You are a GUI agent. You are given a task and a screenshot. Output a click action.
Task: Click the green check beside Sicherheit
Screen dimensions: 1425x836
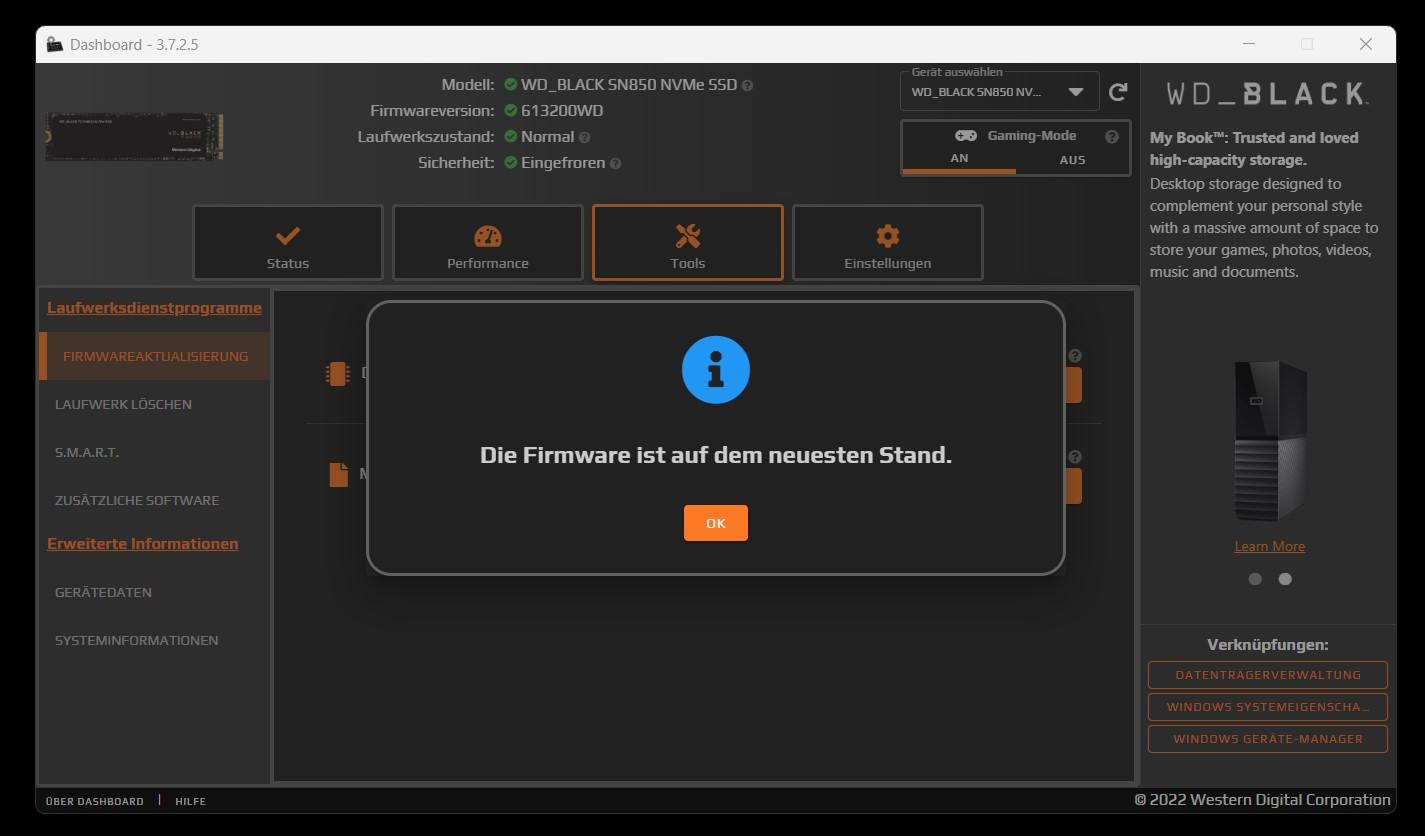pos(511,162)
